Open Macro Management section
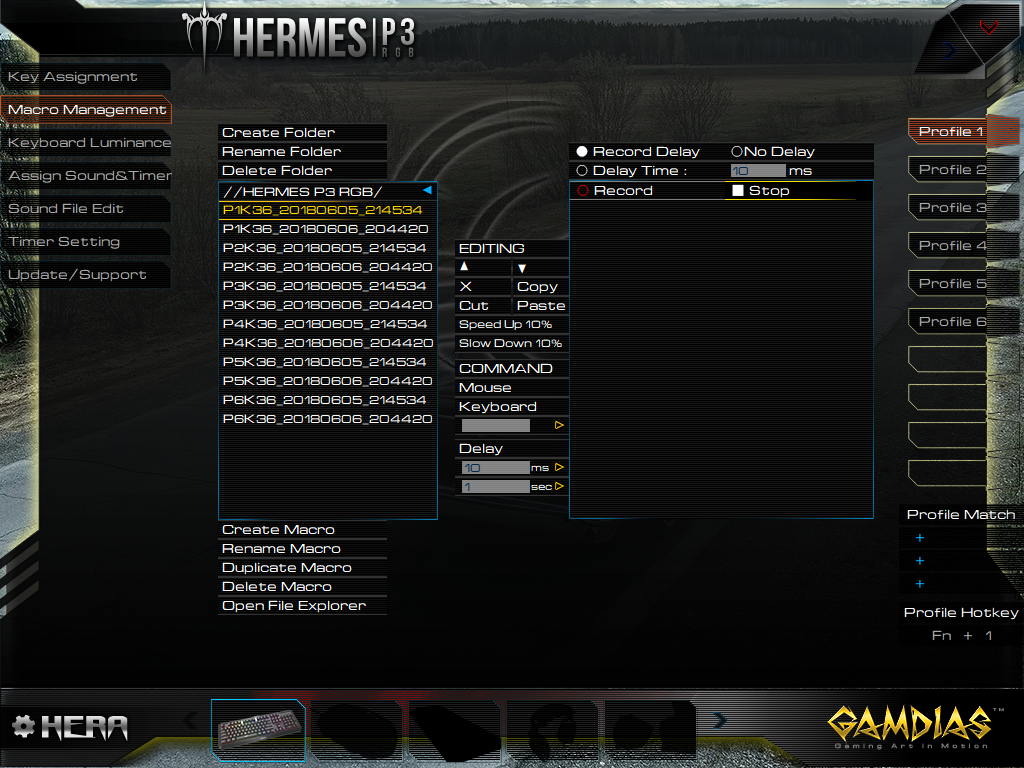 click(86, 110)
